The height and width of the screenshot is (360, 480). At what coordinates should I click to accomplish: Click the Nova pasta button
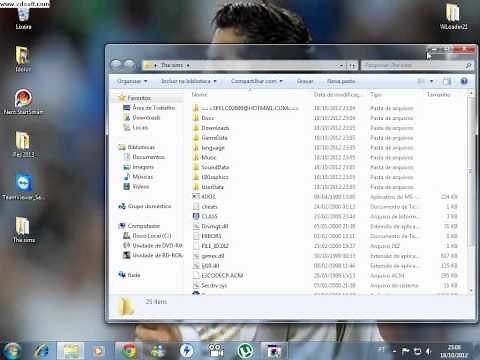341,81
